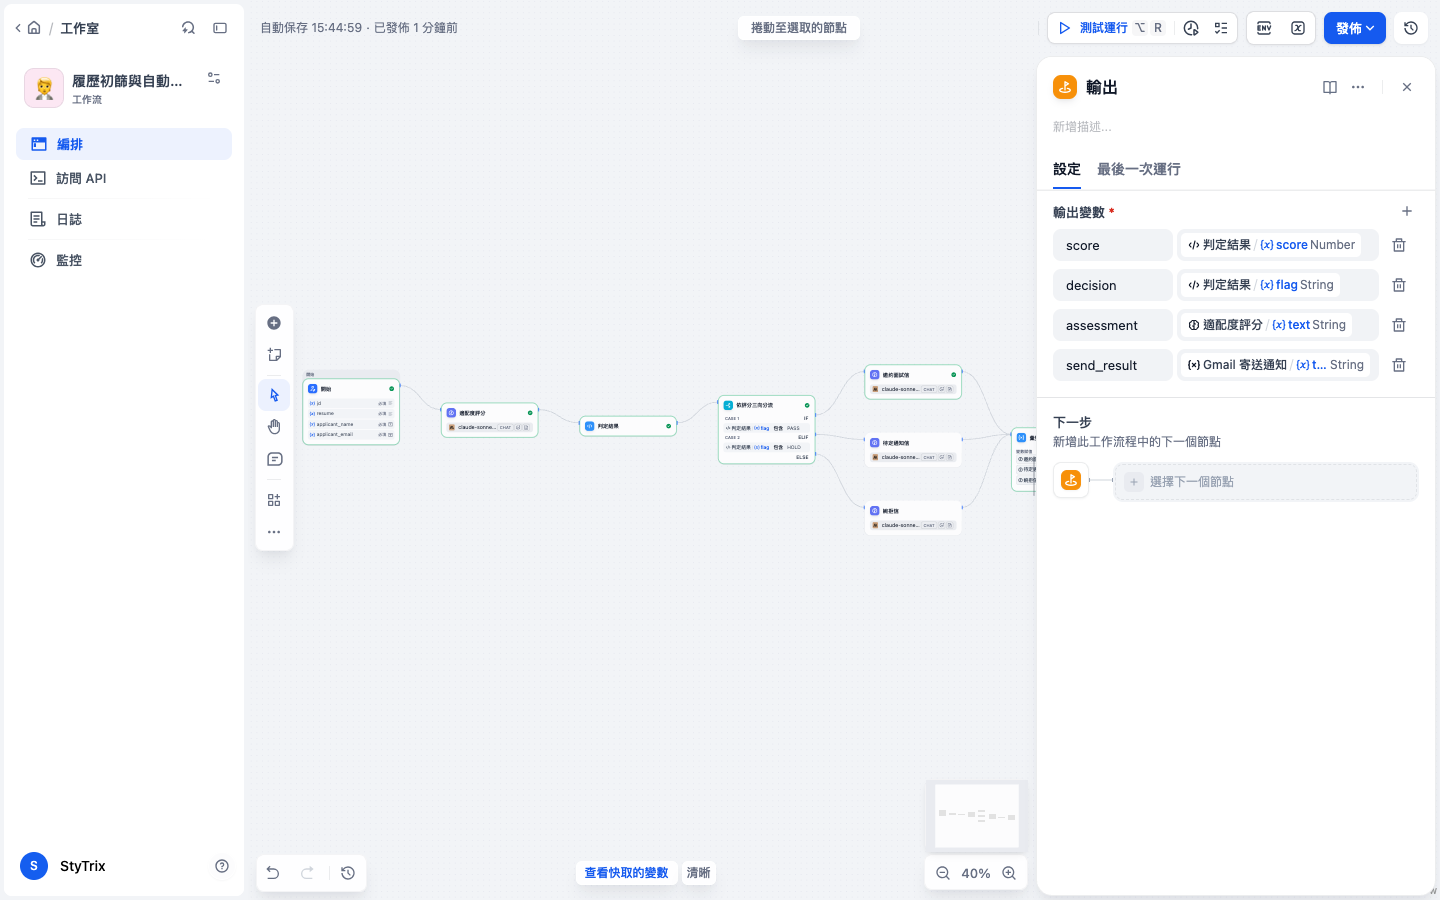
Task: Click 選擇下一個節點 to add next node
Action: 1266,482
